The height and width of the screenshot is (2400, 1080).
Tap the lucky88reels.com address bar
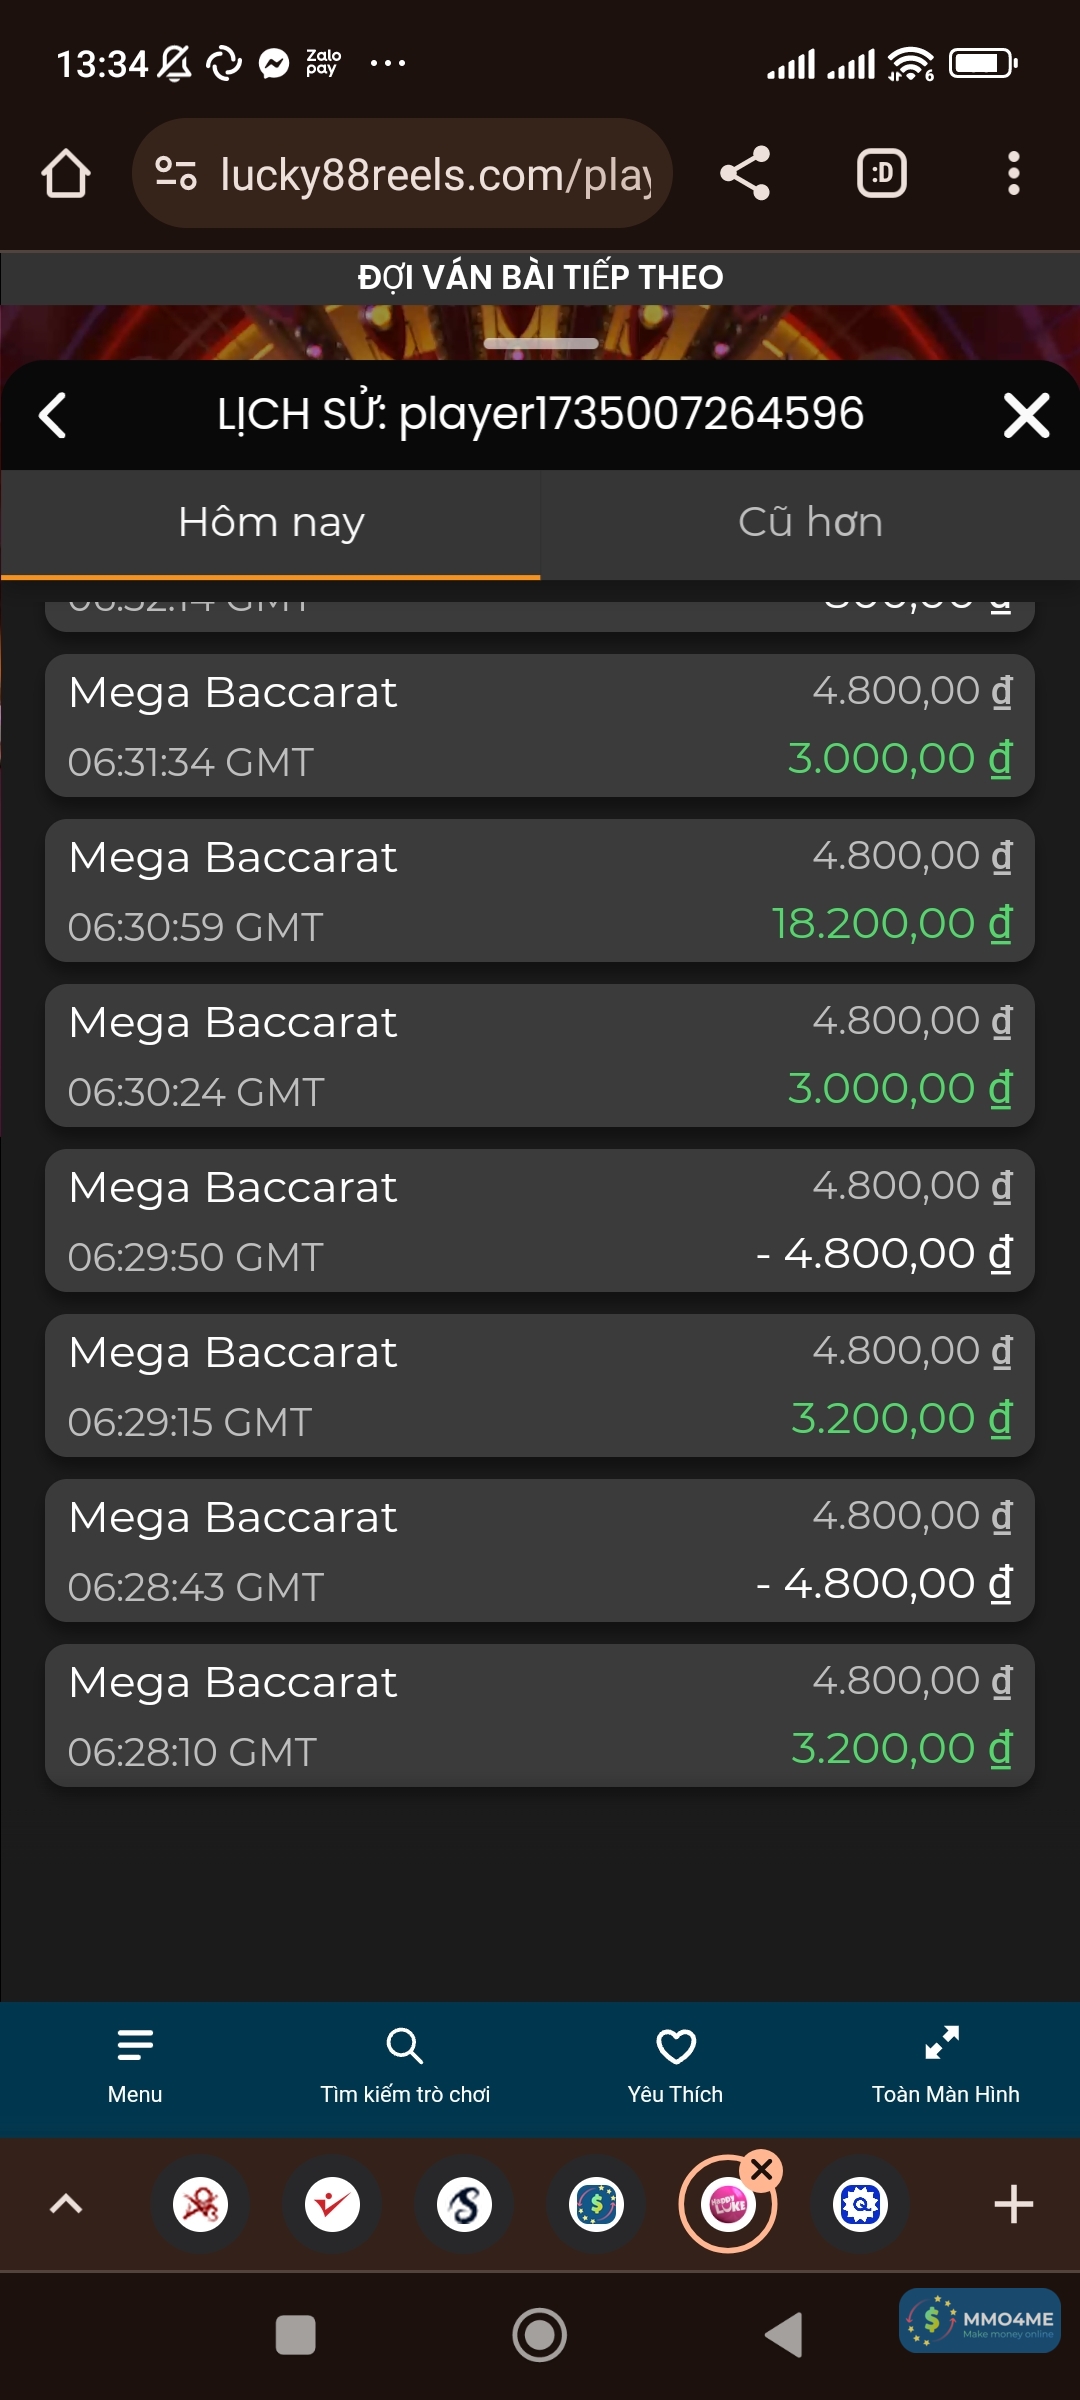pos(435,175)
